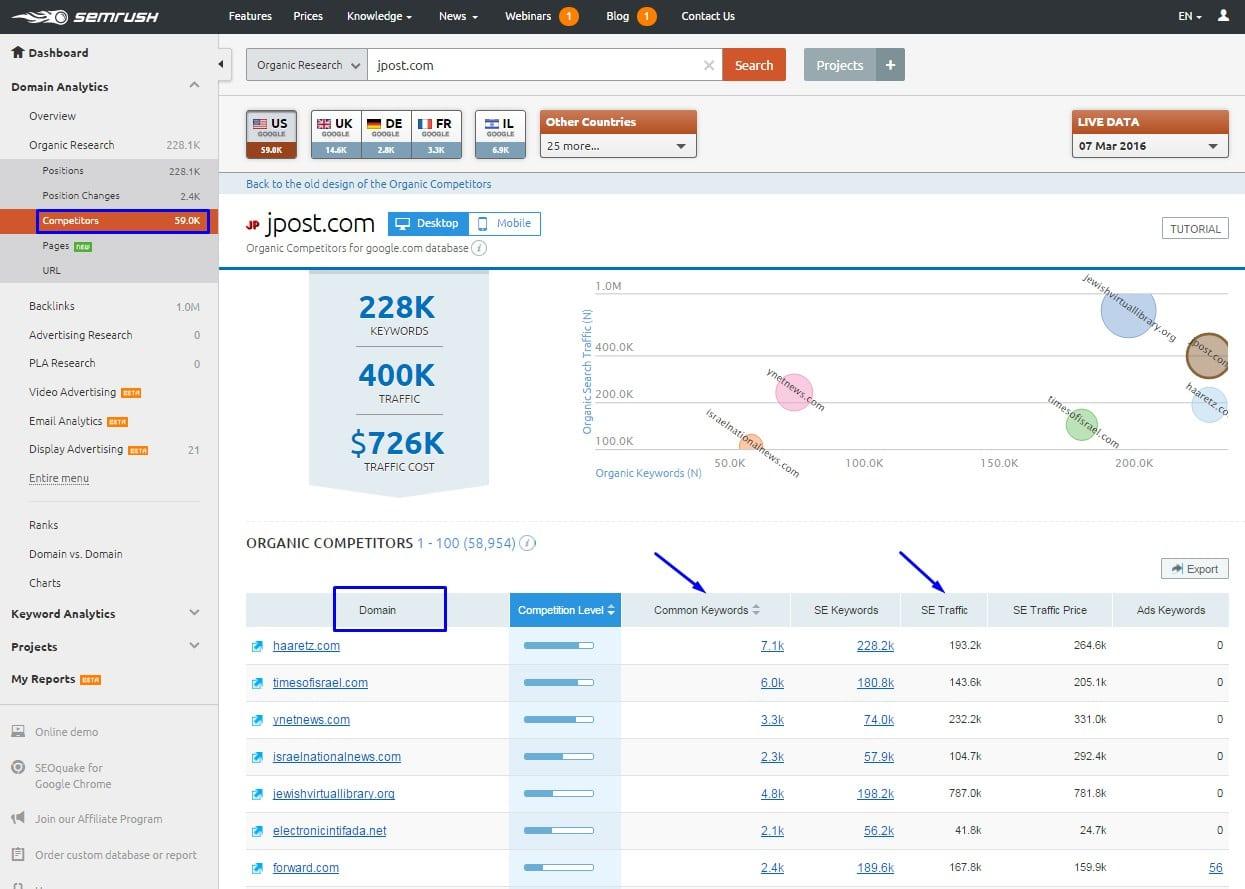Open the user account icon
Image resolution: width=1245 pixels, height=889 pixels.
[x=1223, y=16]
